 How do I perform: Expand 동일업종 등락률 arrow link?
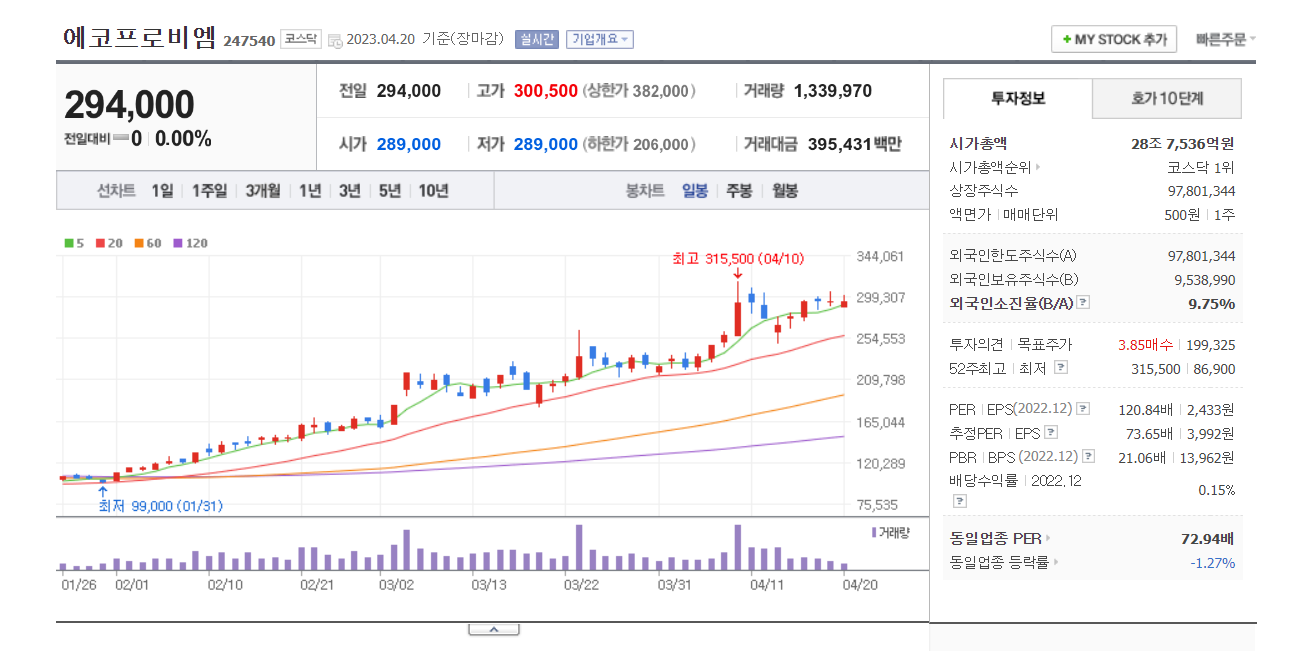1056,563
